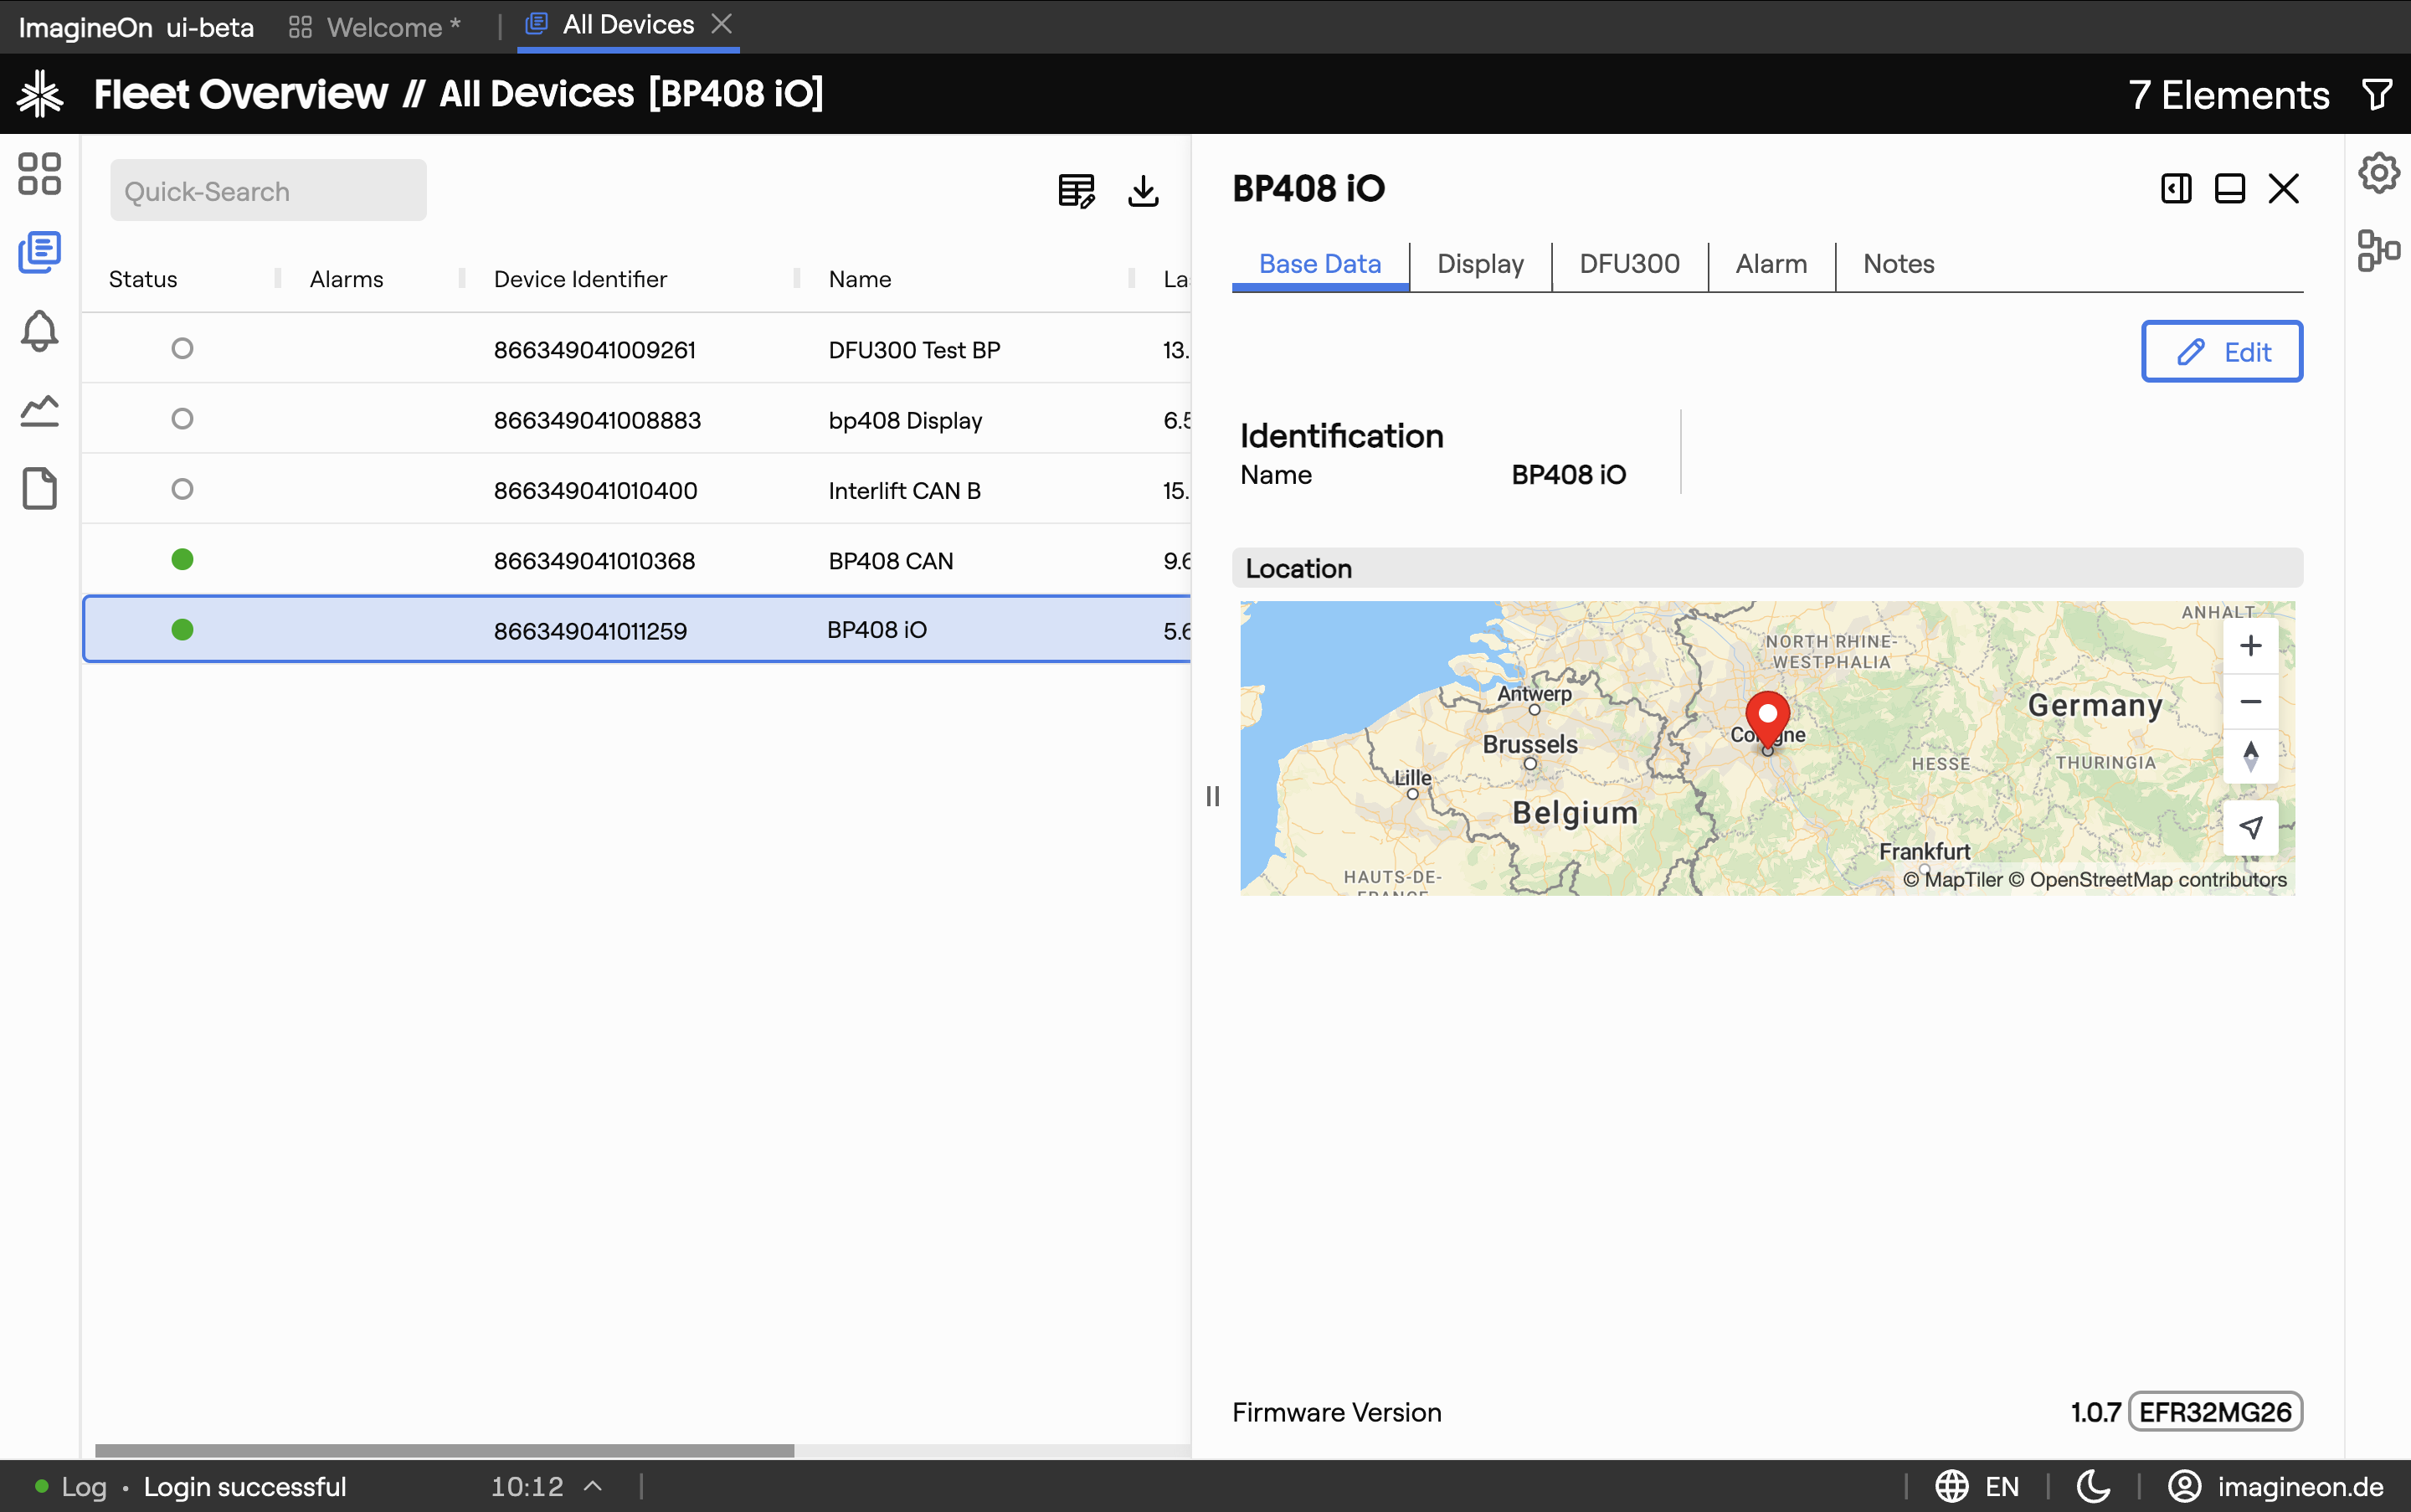Screen dimensions: 2411x1512
Task: Click the EFR32MG26 firmware badge
Action: point(2215,1412)
